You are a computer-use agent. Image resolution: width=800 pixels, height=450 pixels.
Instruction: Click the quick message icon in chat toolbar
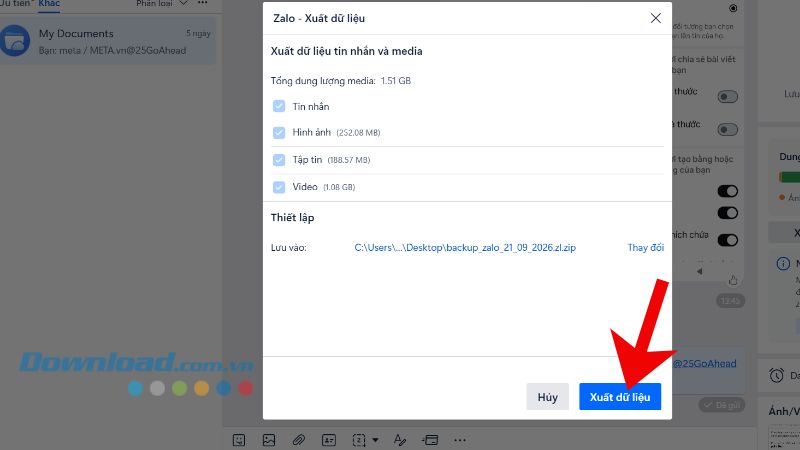tap(430, 440)
